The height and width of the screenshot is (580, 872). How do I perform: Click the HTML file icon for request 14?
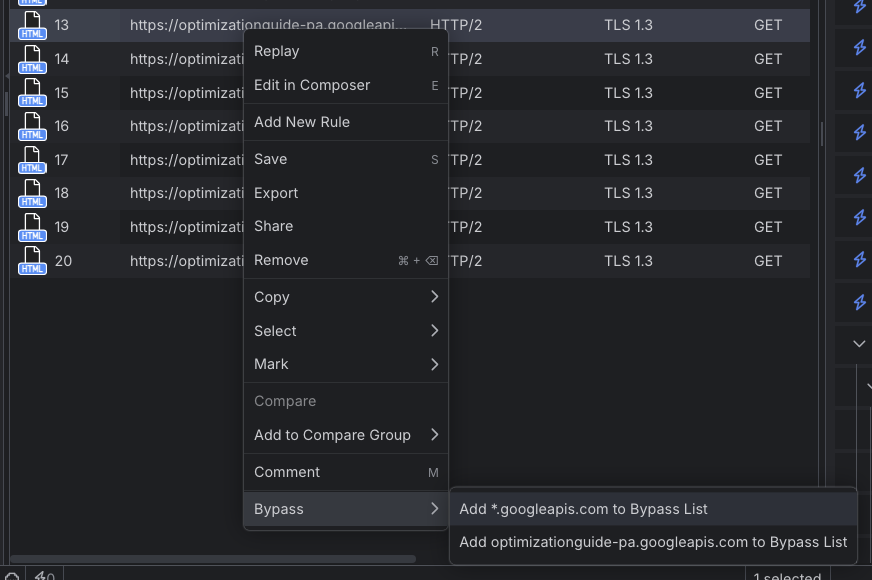point(32,60)
